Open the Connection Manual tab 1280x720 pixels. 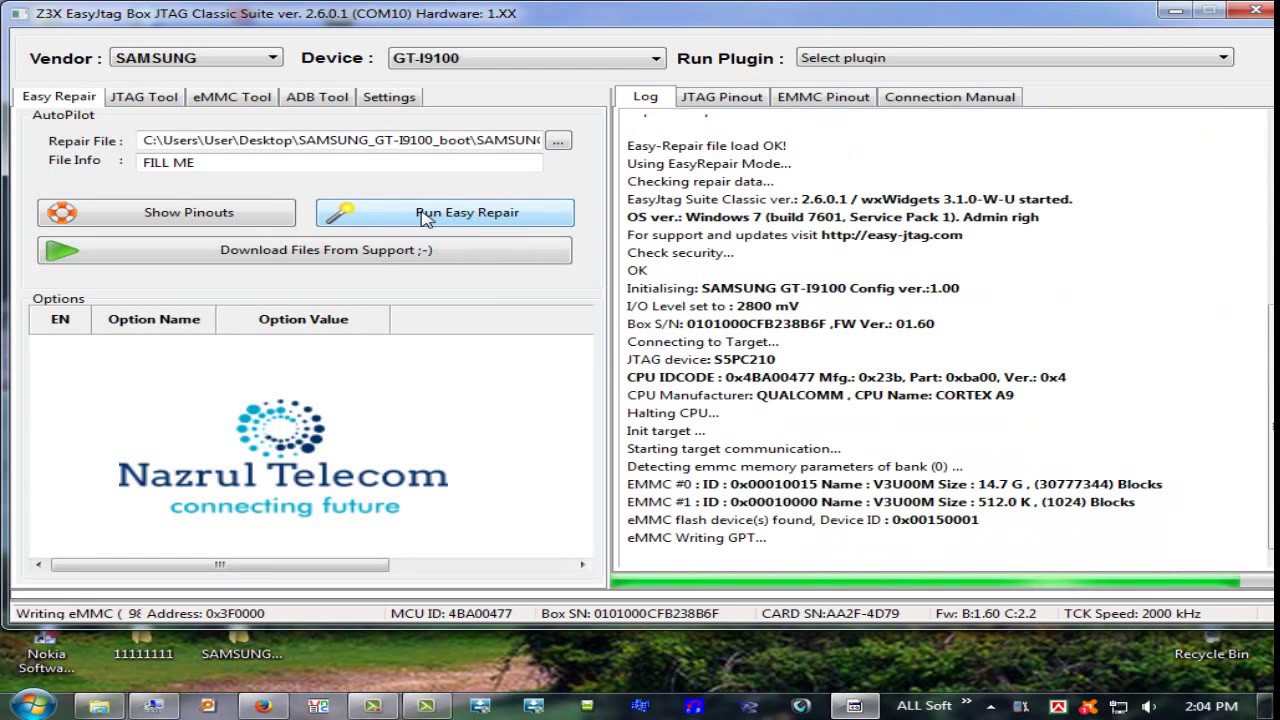[949, 97]
